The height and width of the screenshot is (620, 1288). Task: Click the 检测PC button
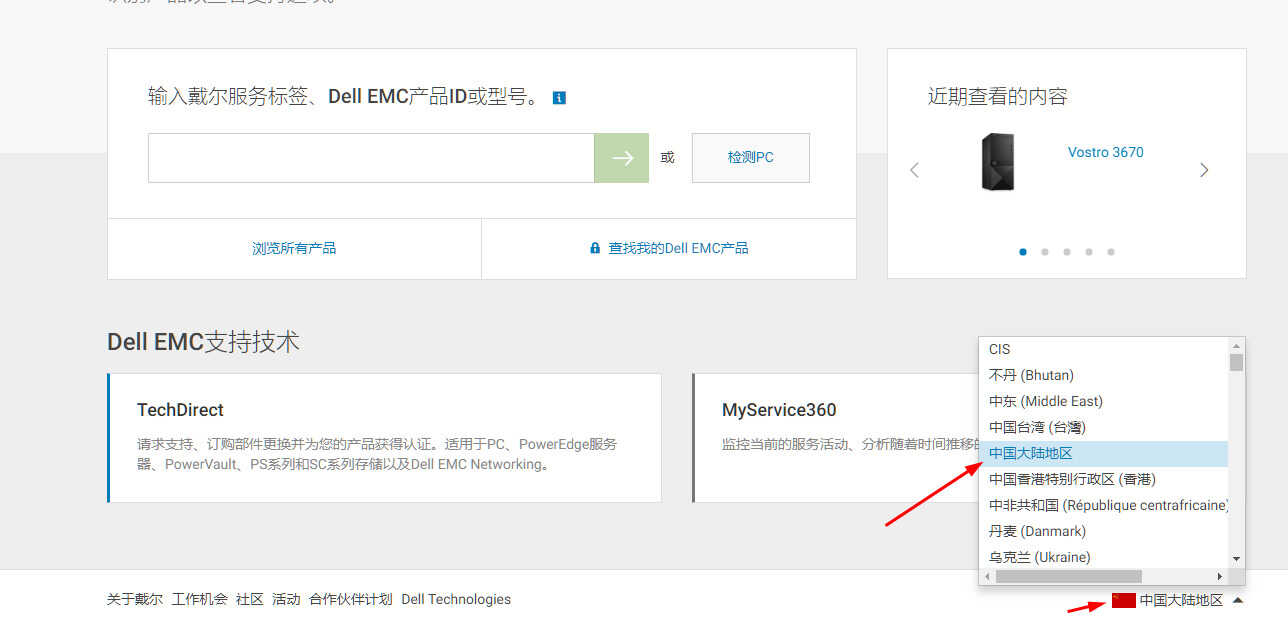pos(751,158)
